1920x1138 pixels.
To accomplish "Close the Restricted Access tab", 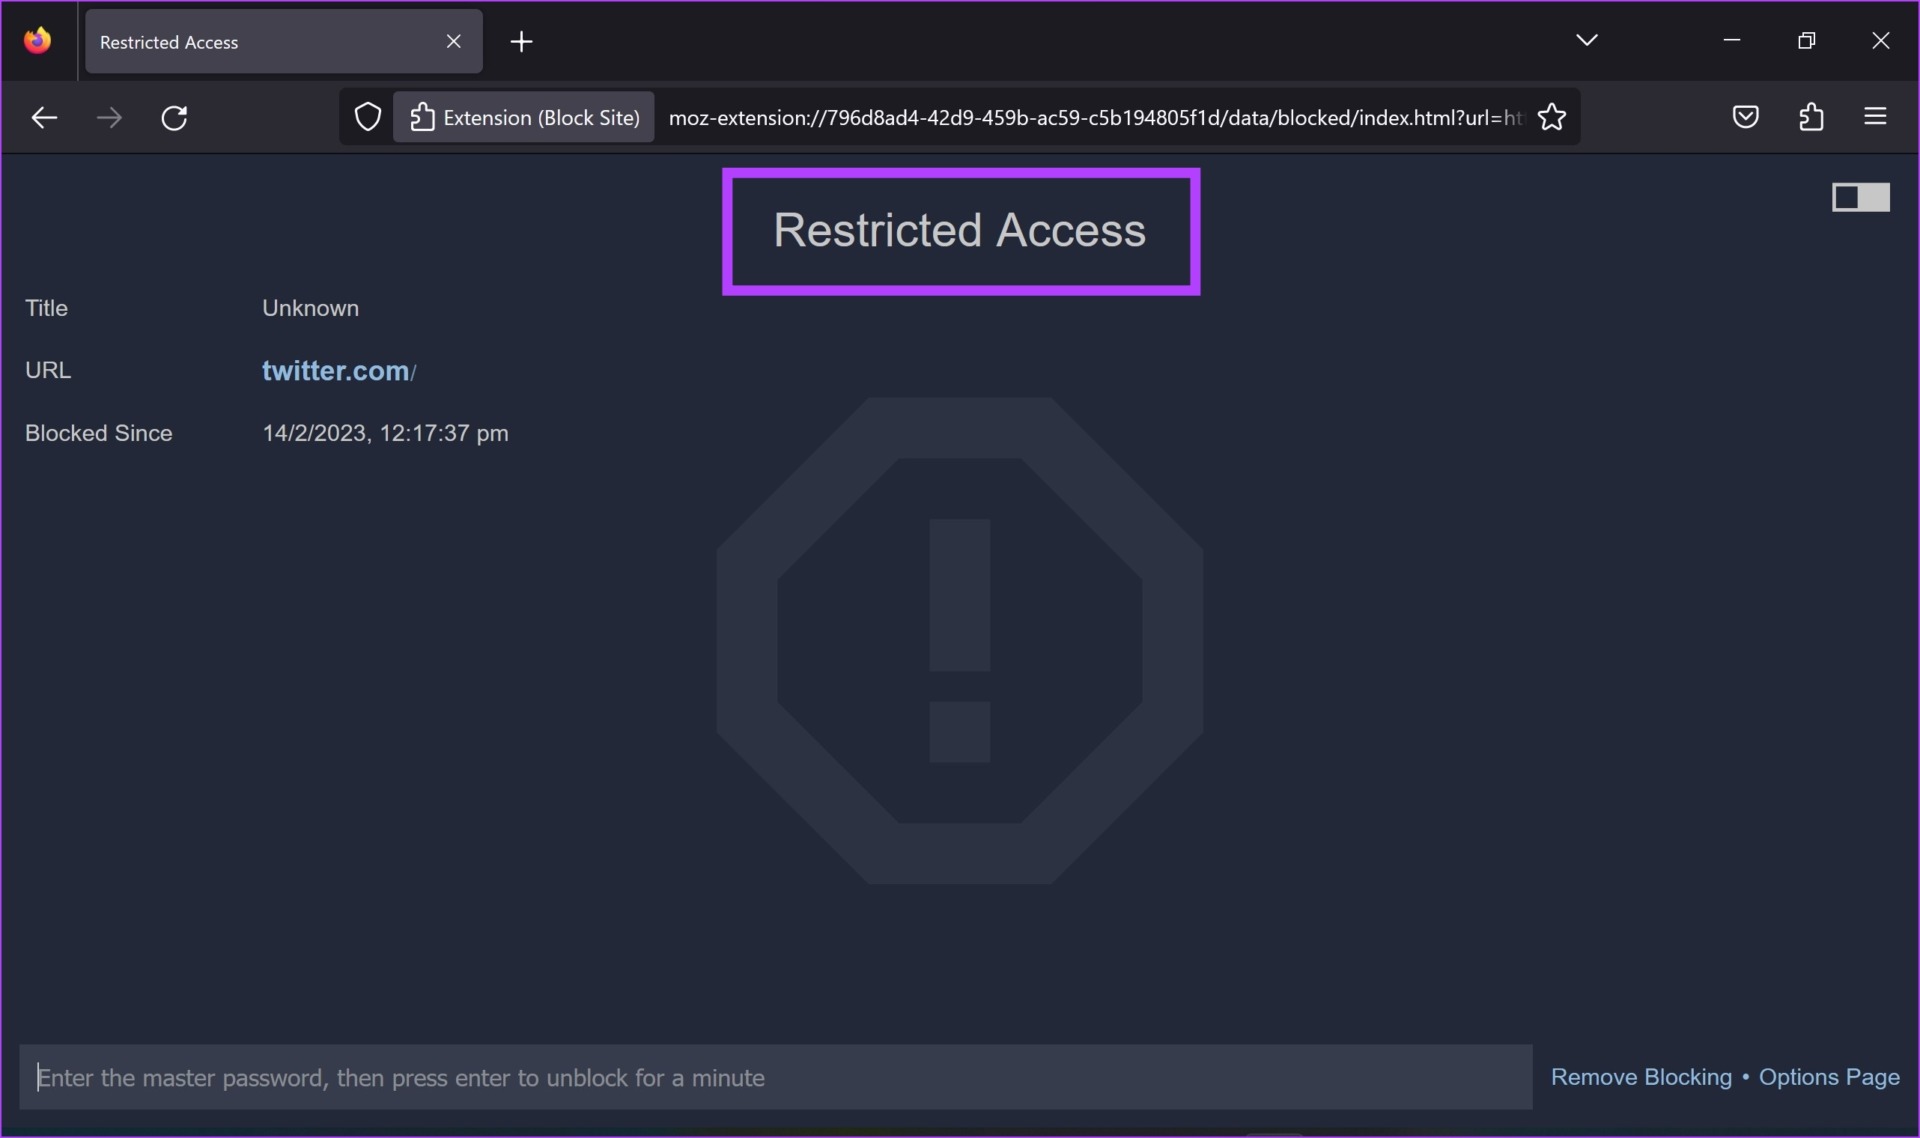I will [x=453, y=41].
